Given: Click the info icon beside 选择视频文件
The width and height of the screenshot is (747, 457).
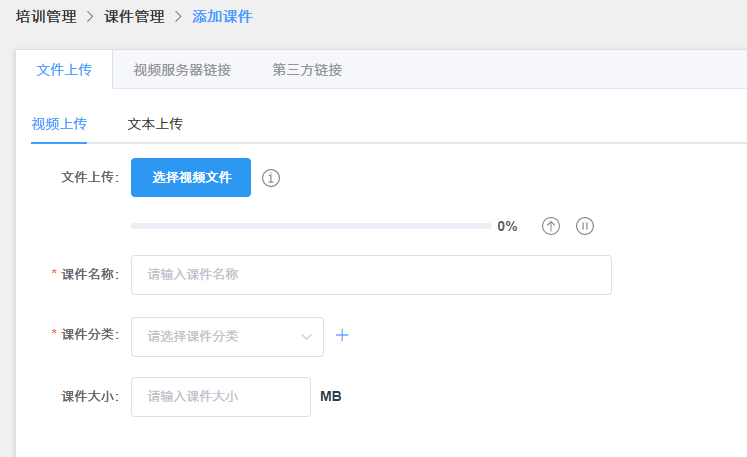Looking at the screenshot, I should 271,178.
